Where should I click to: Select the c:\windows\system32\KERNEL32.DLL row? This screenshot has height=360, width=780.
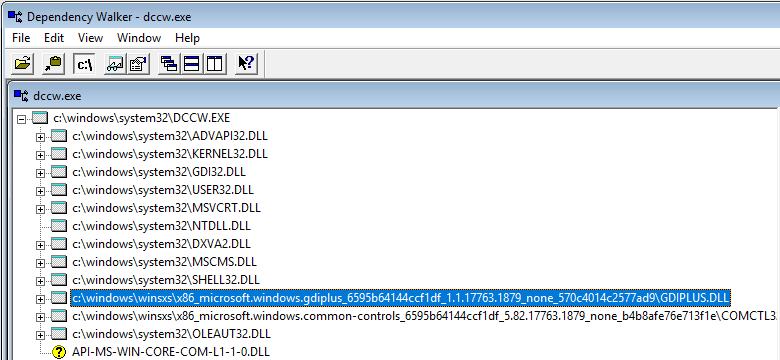[170, 154]
